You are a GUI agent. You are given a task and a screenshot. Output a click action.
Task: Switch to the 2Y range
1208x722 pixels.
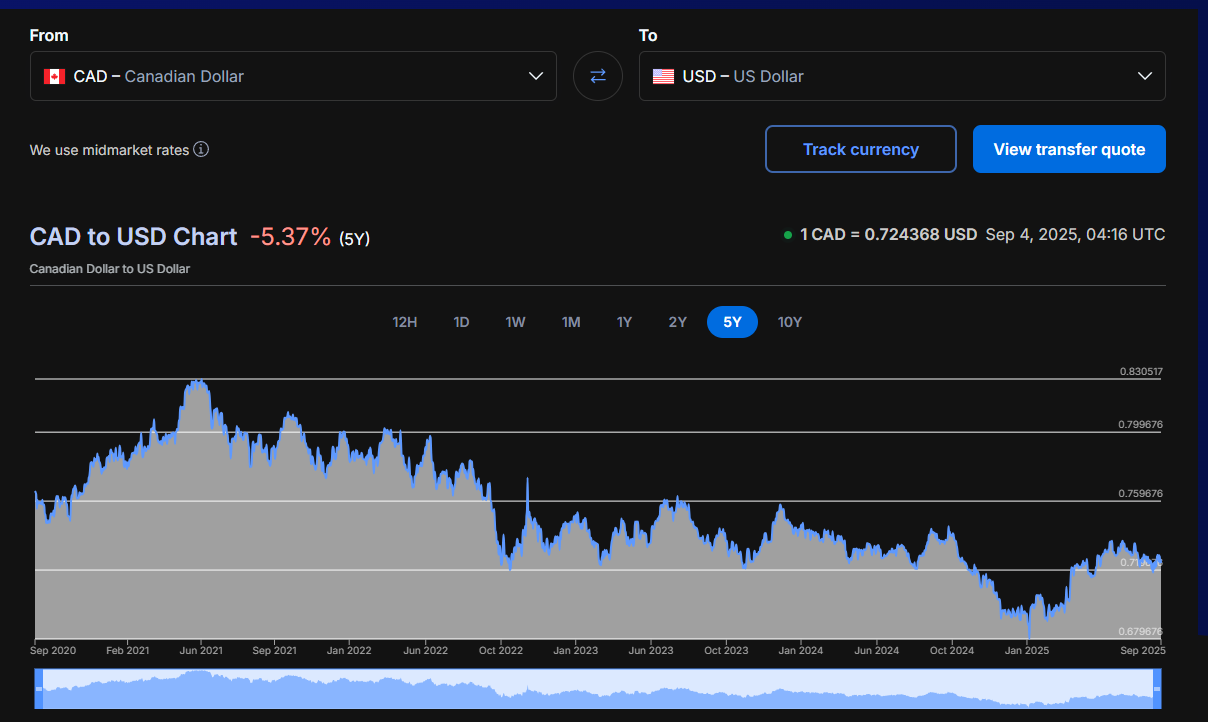(x=677, y=322)
